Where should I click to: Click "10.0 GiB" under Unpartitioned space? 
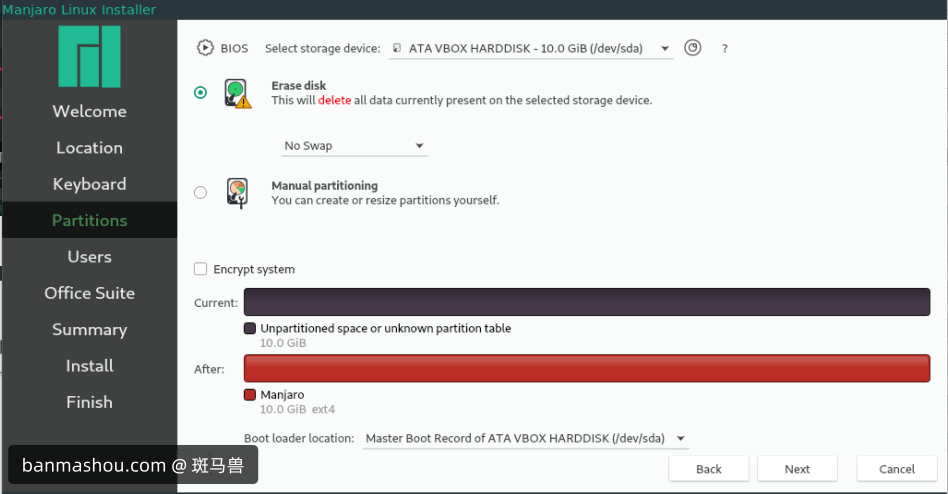click(283, 343)
